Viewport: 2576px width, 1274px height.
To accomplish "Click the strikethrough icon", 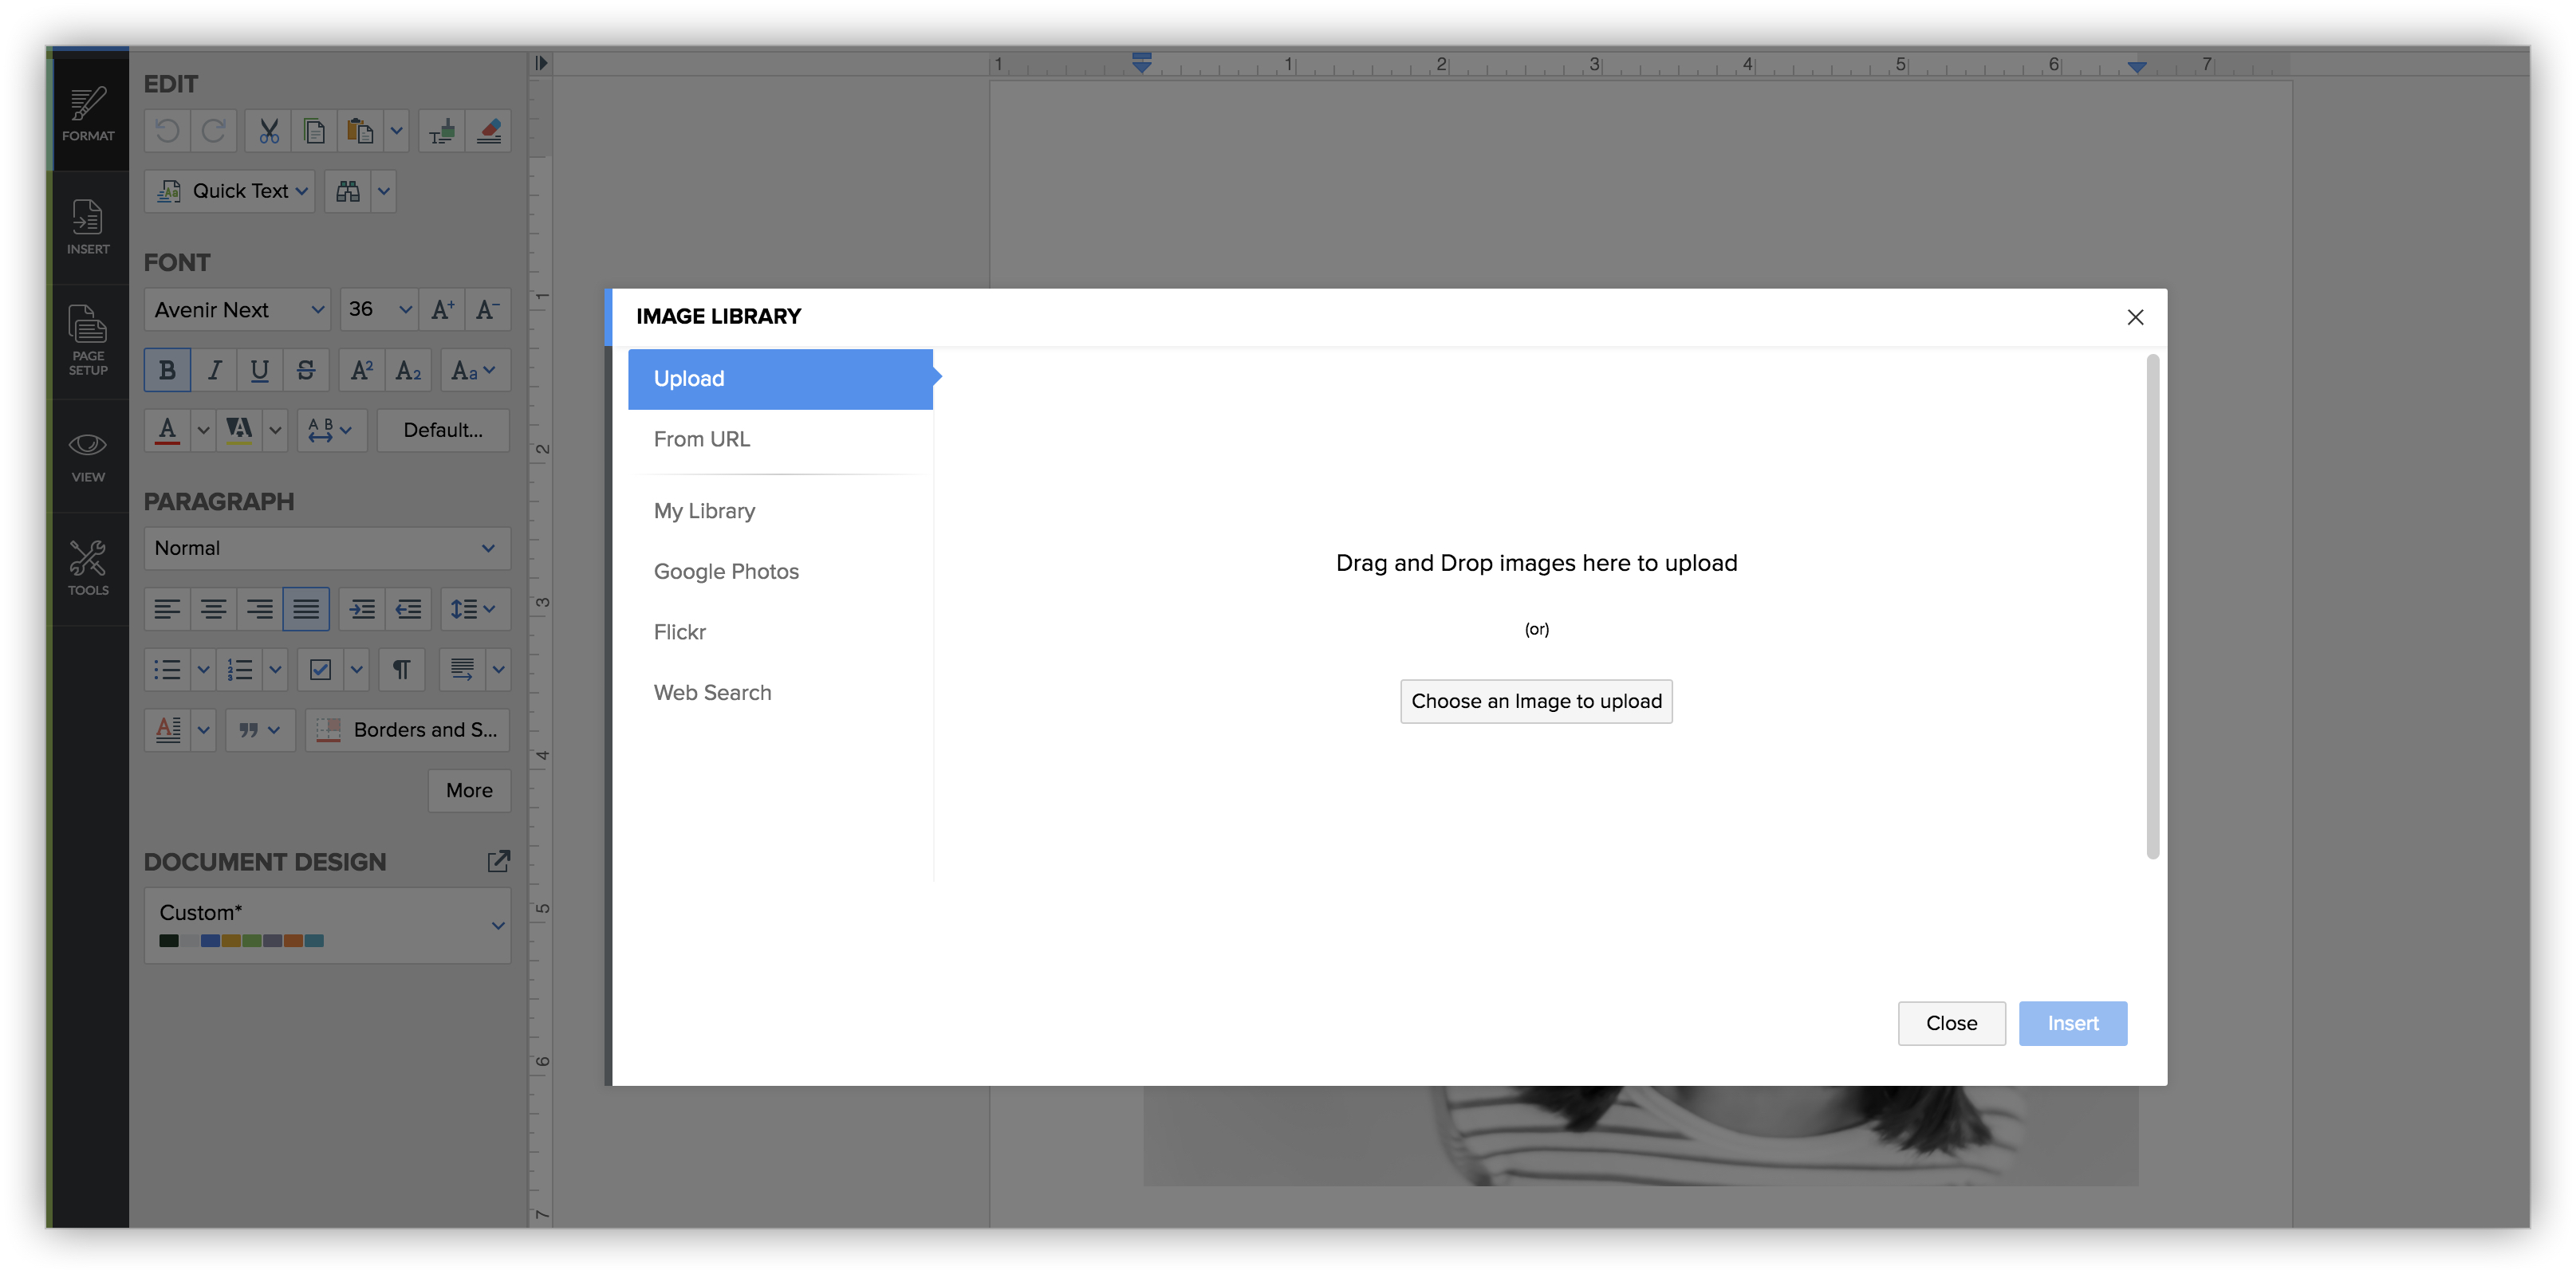I will (x=306, y=371).
